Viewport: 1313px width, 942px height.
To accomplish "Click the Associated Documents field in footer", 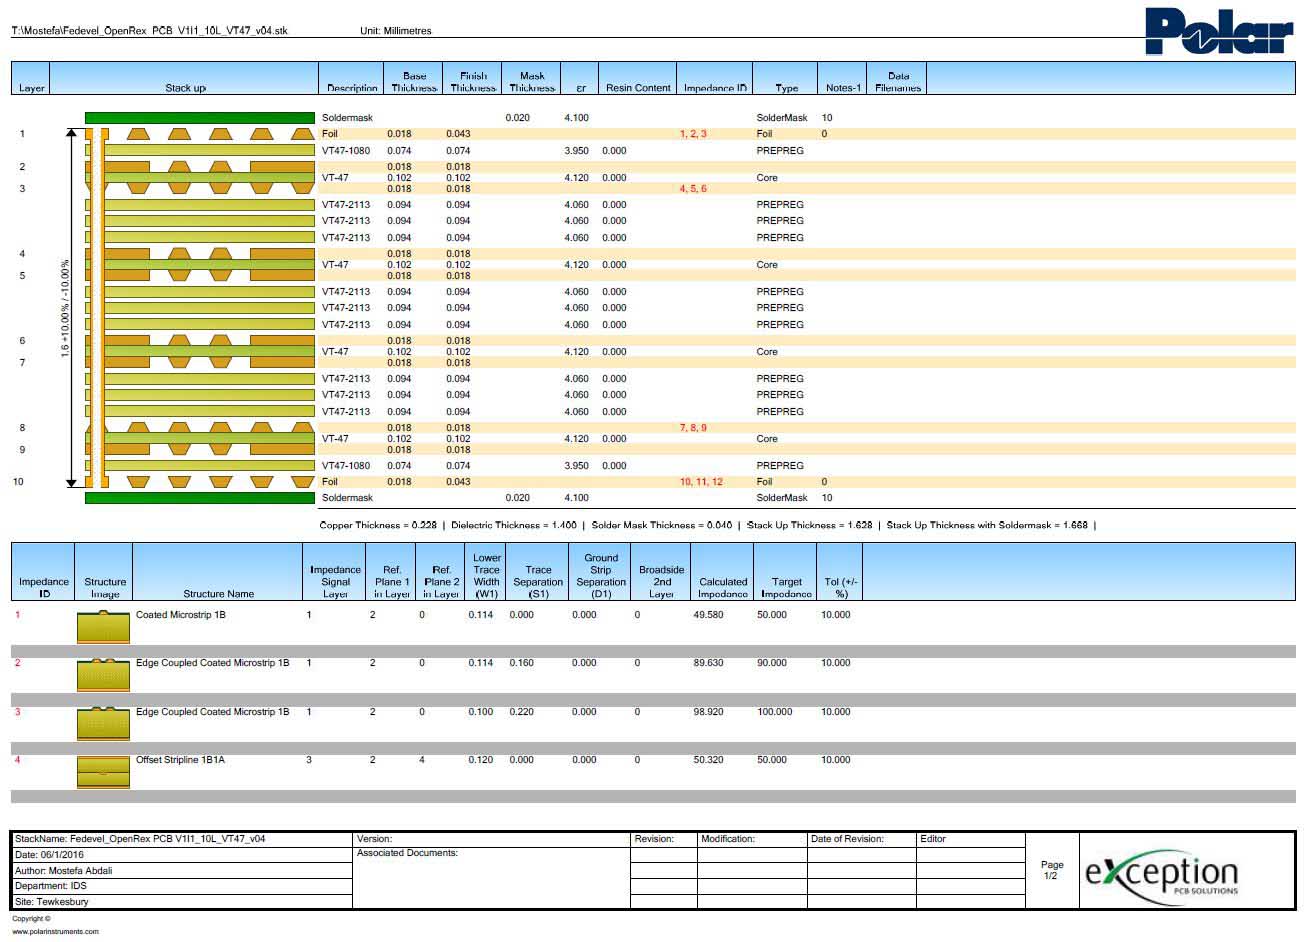I will 407,853.
